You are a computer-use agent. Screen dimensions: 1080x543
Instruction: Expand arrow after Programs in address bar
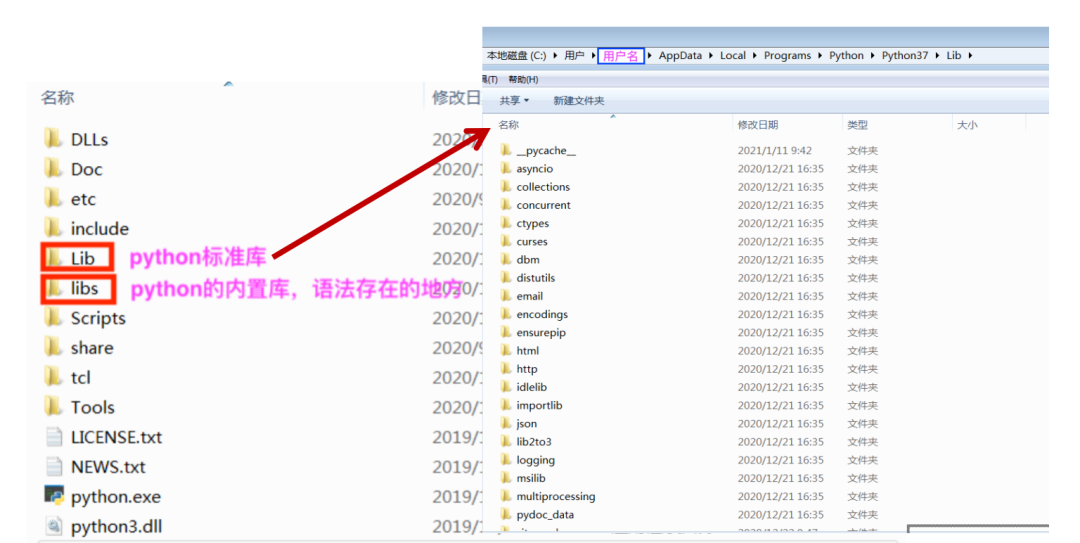coord(820,55)
